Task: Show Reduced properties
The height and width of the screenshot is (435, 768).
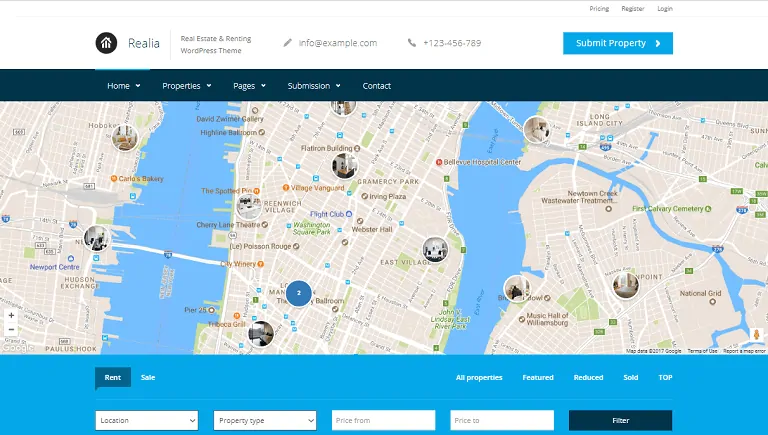Action: (x=588, y=377)
